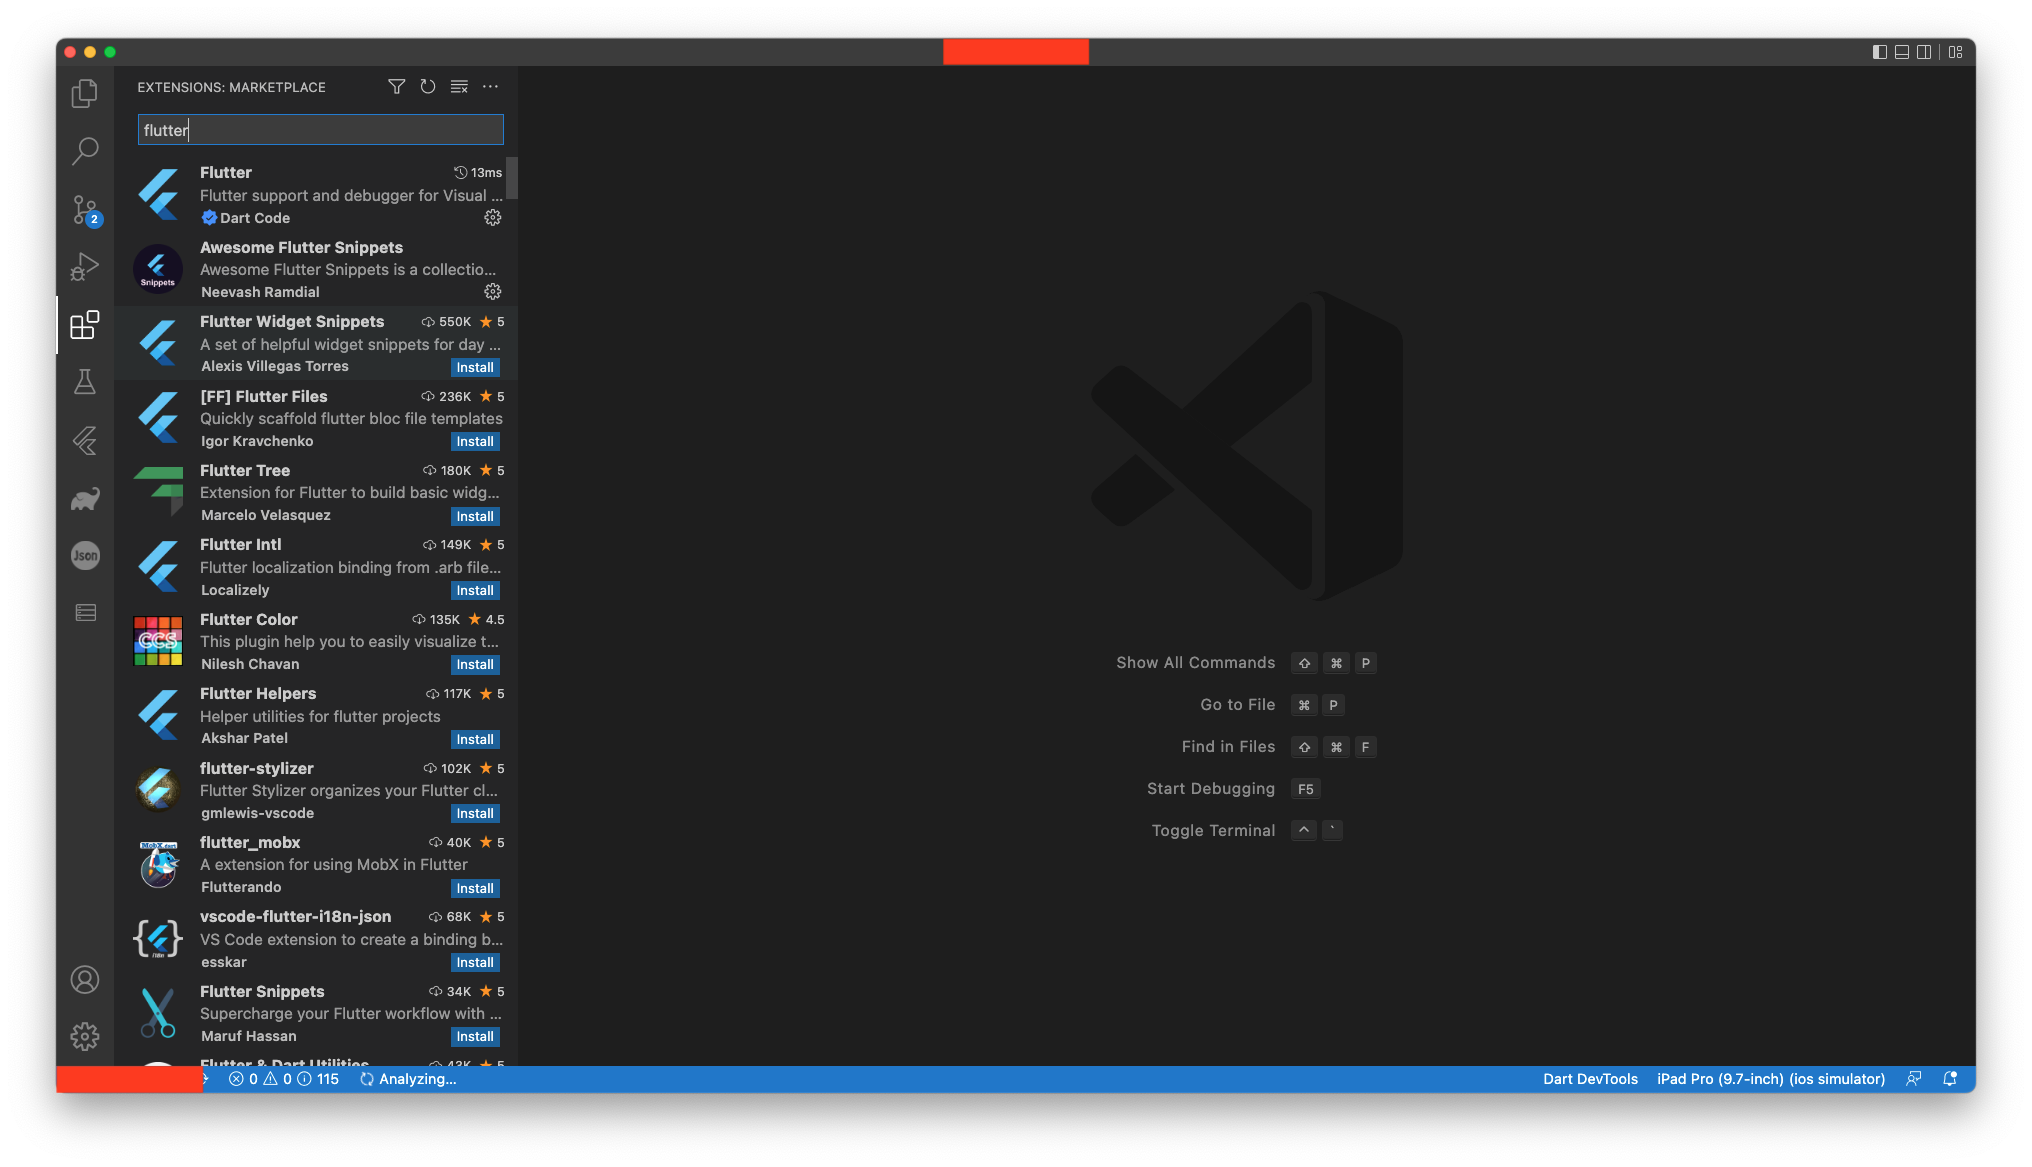Select the Extensions view icon
This screenshot has width=2032, height=1167.
click(x=85, y=325)
